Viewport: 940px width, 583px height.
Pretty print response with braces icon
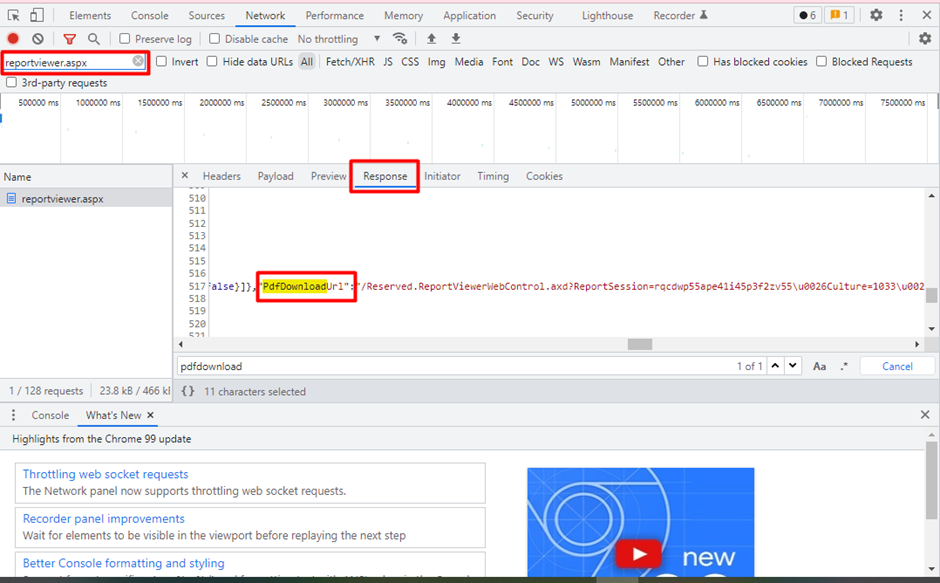coord(188,391)
